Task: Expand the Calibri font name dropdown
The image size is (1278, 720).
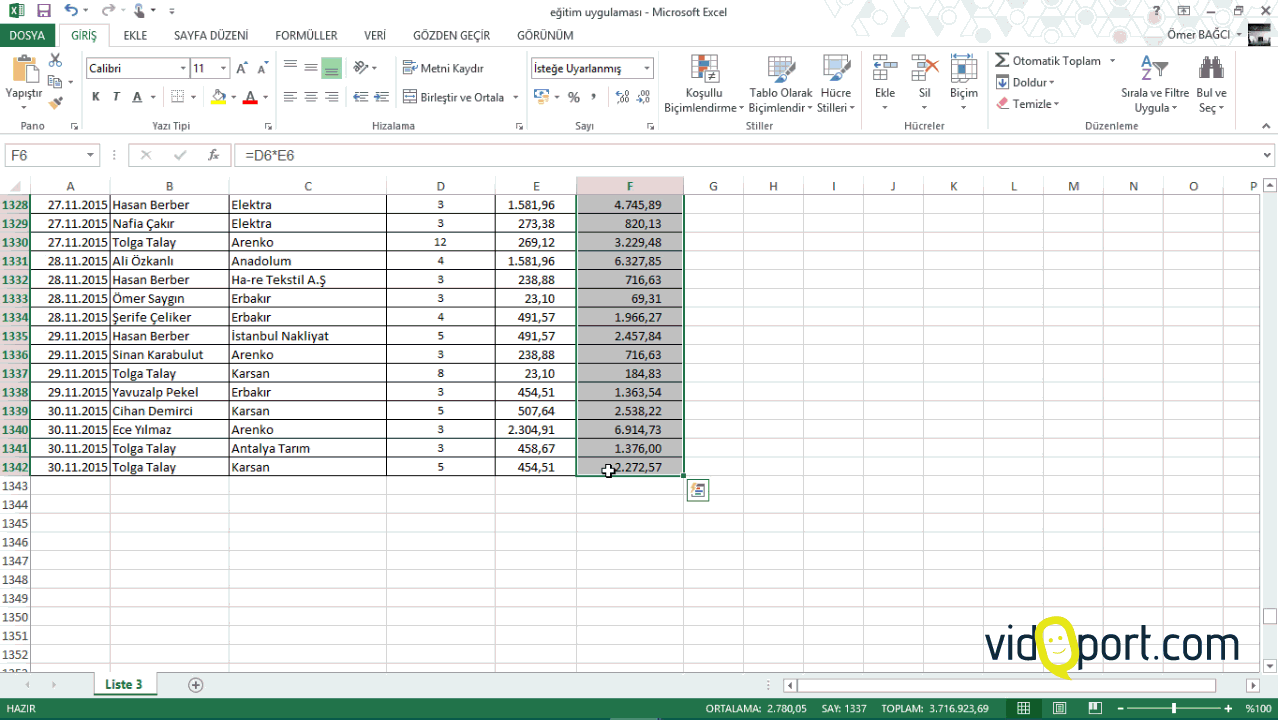Action: 183,68
